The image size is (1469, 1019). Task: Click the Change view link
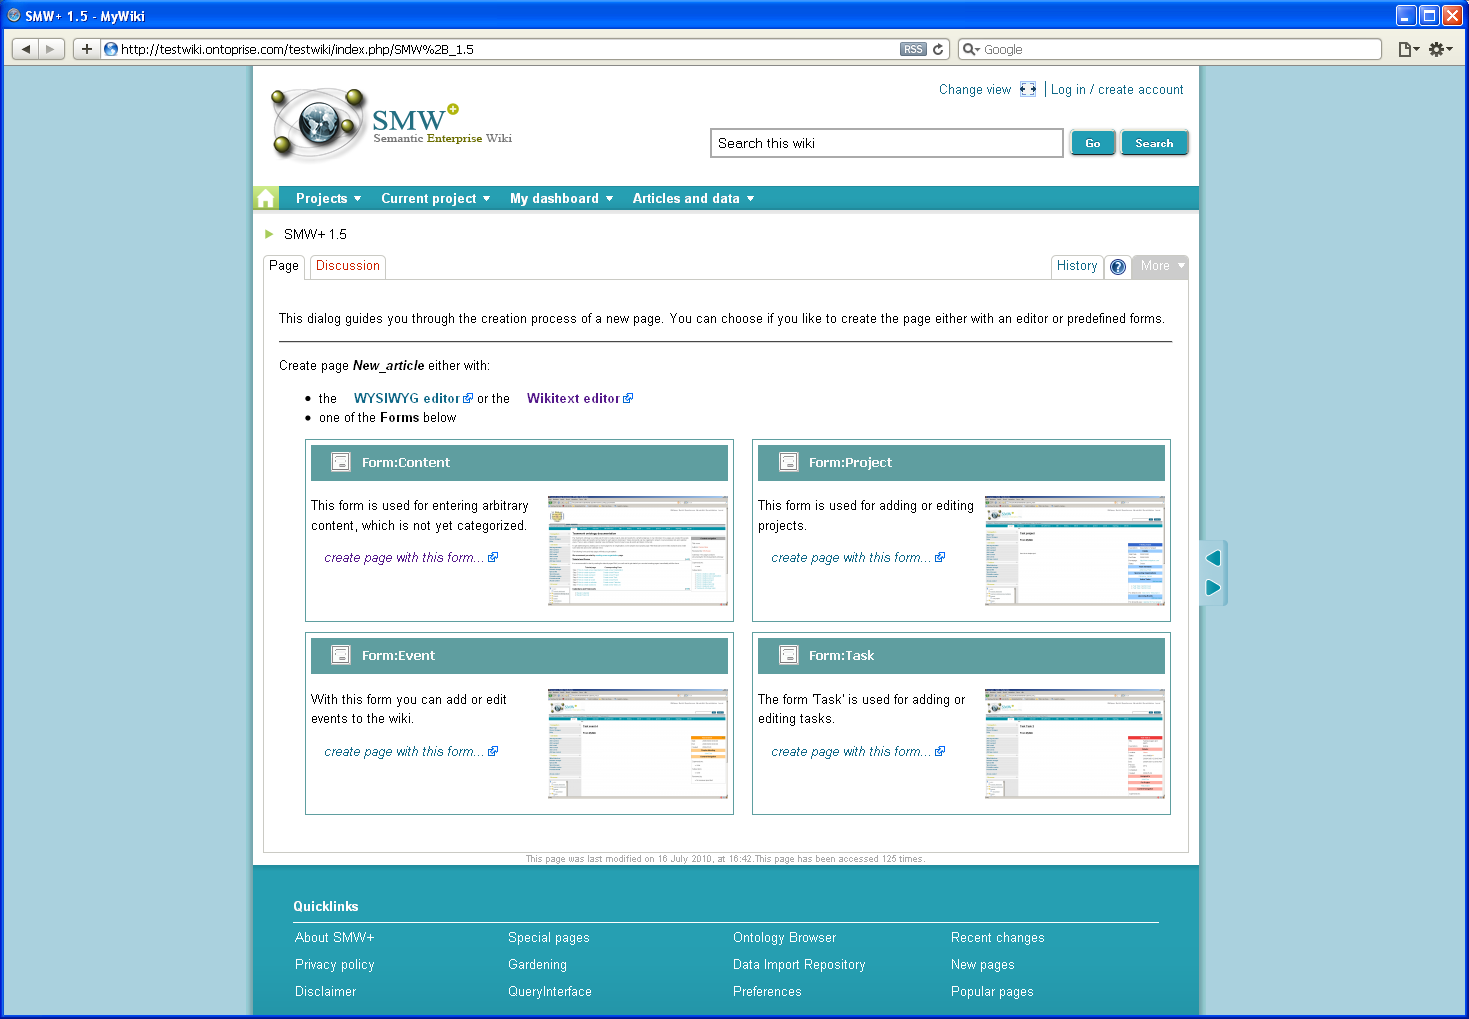(x=975, y=90)
